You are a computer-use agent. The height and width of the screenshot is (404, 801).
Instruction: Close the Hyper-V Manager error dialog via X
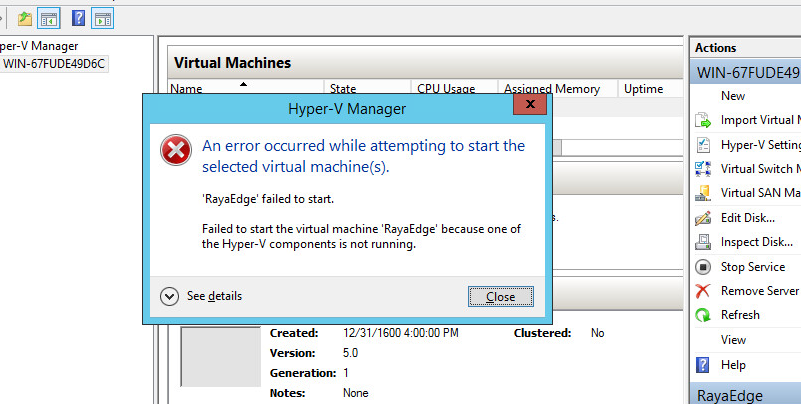pos(530,104)
